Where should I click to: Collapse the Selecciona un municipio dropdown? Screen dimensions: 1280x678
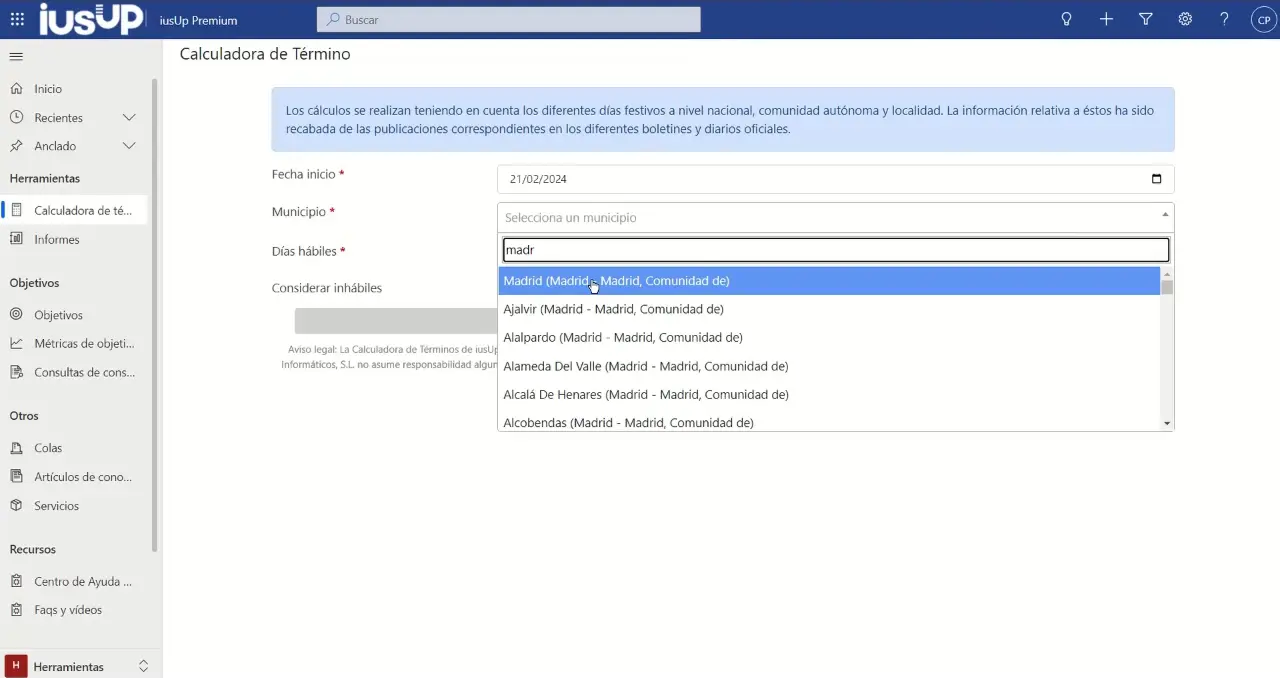coord(1164,217)
